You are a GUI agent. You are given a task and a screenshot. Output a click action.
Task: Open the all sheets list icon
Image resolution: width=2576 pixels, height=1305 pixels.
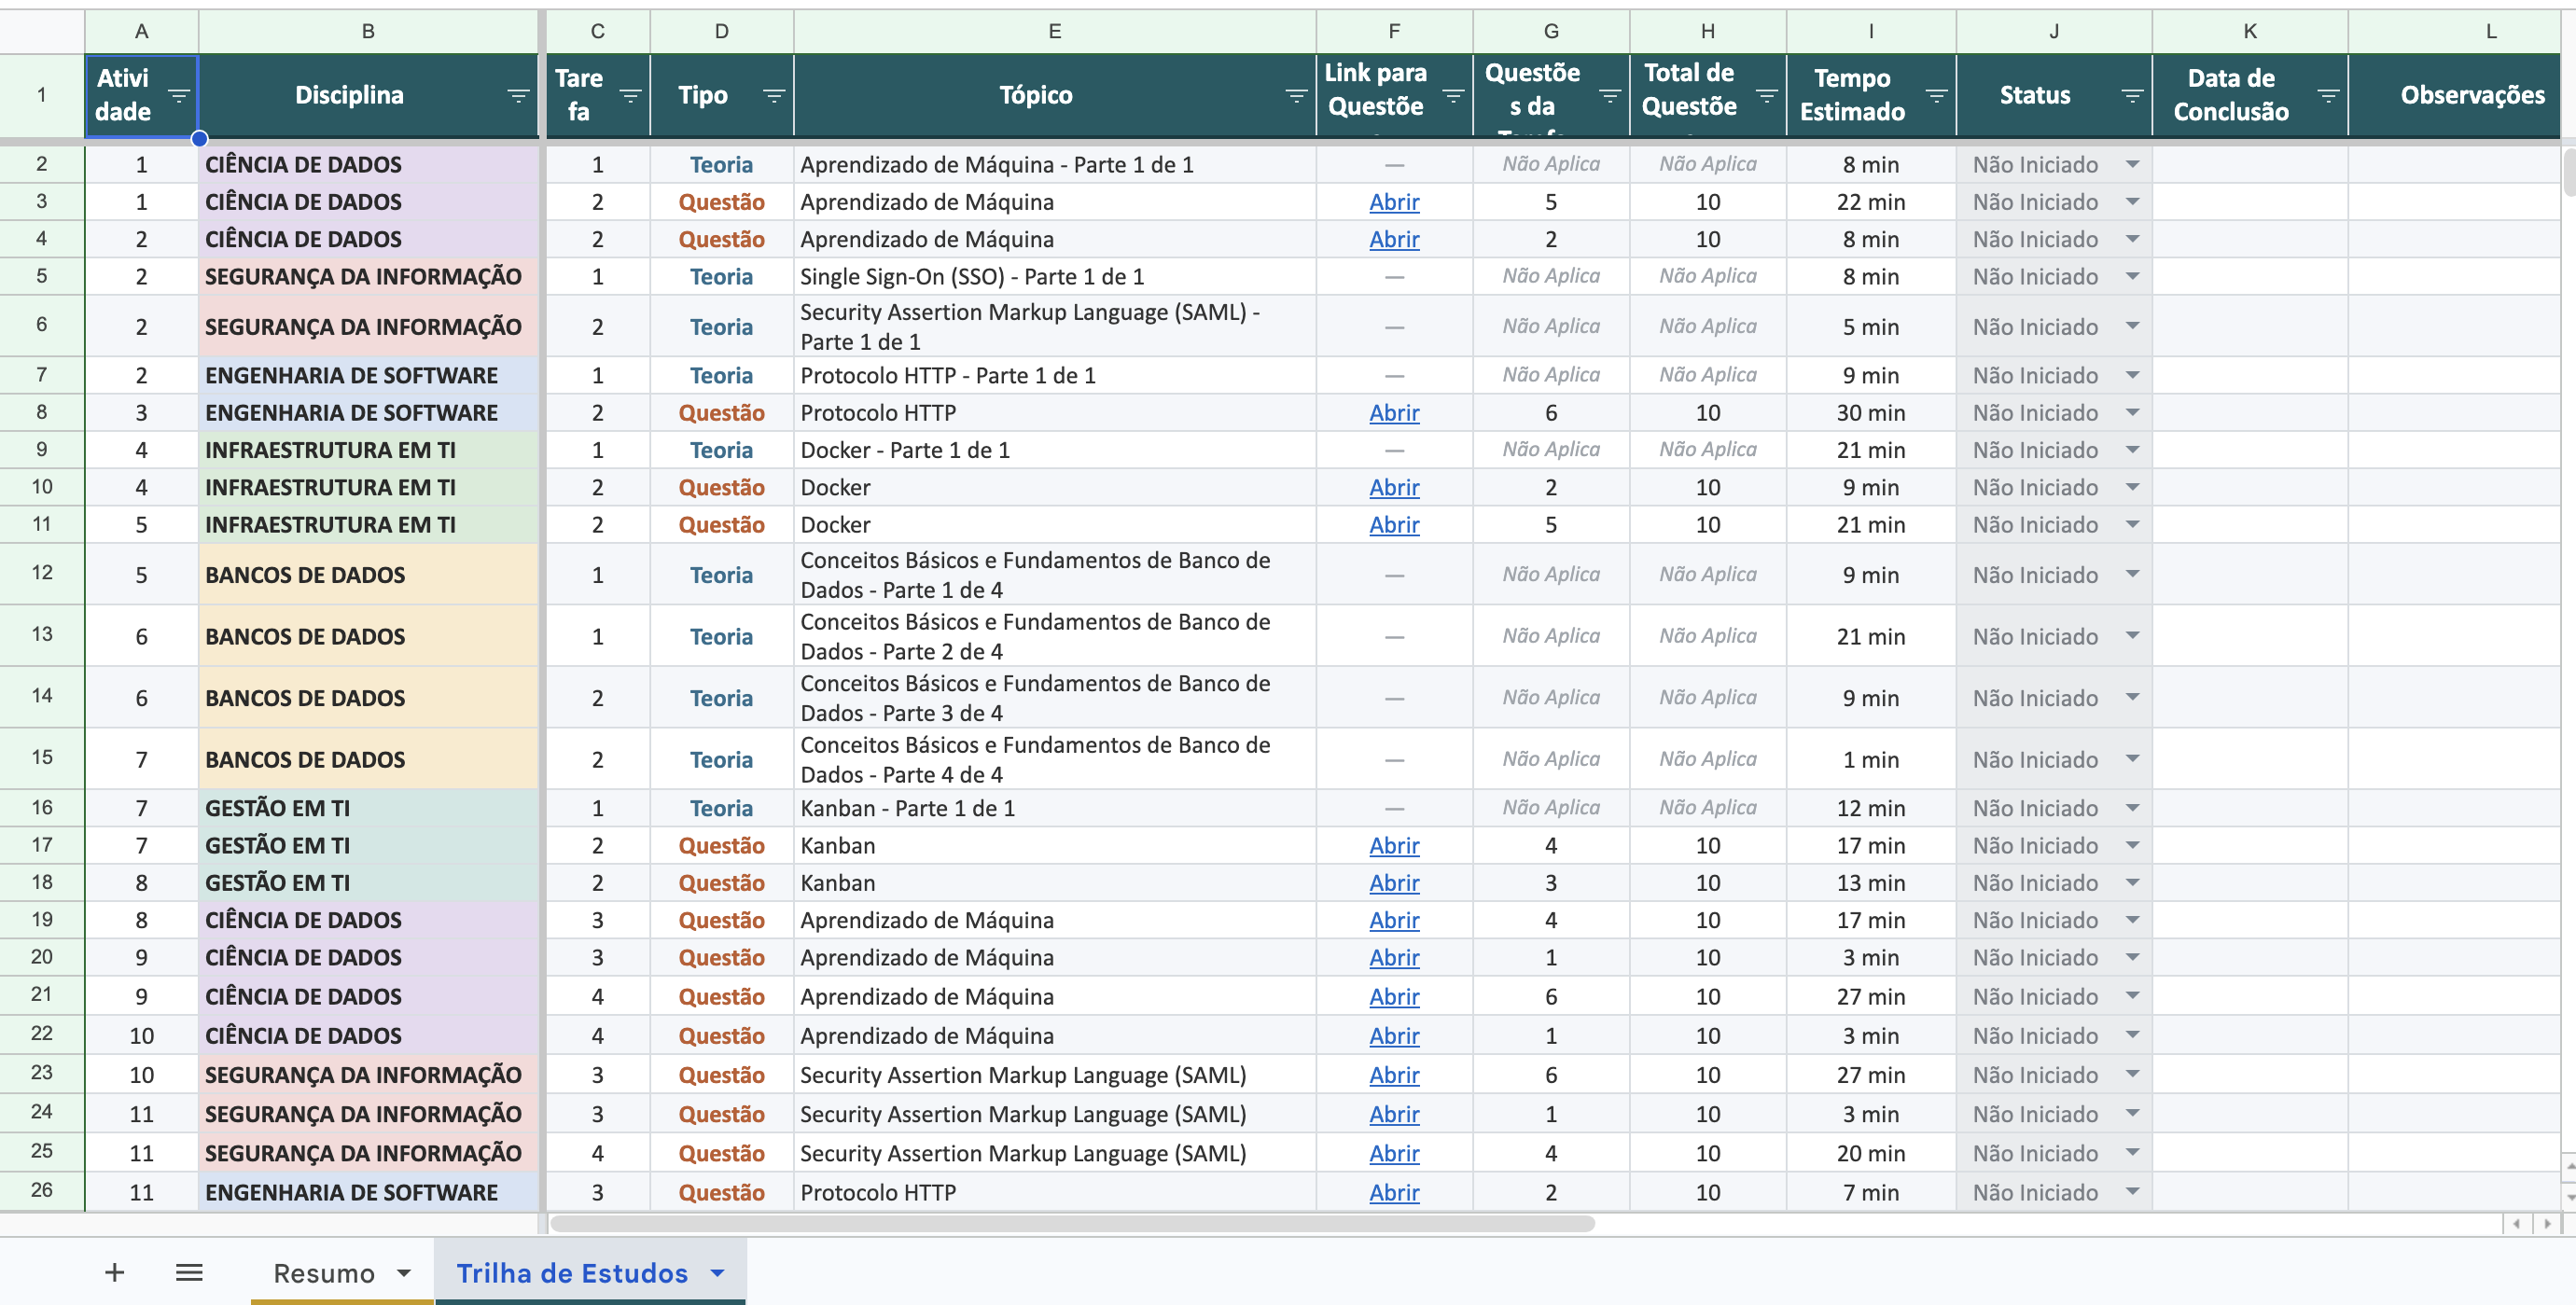pyautogui.click(x=189, y=1272)
